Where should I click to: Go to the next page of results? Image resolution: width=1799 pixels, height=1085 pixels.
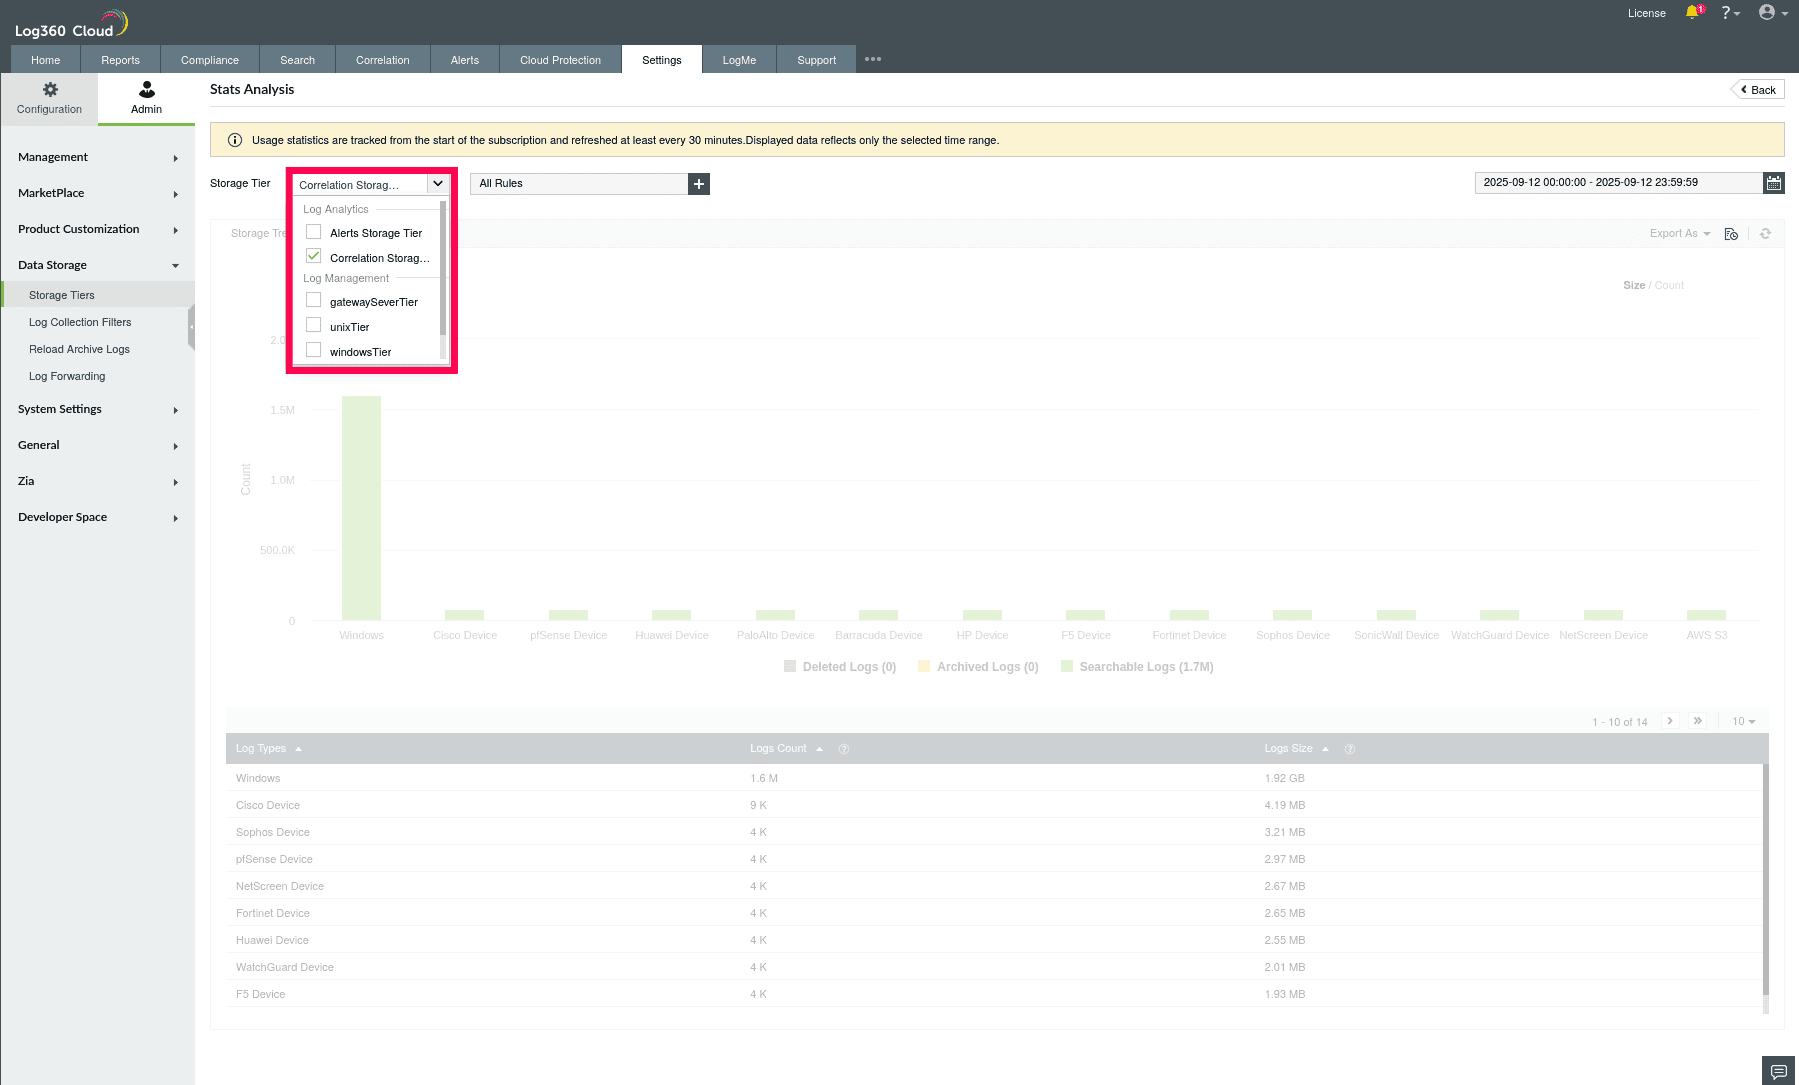click(x=1670, y=721)
